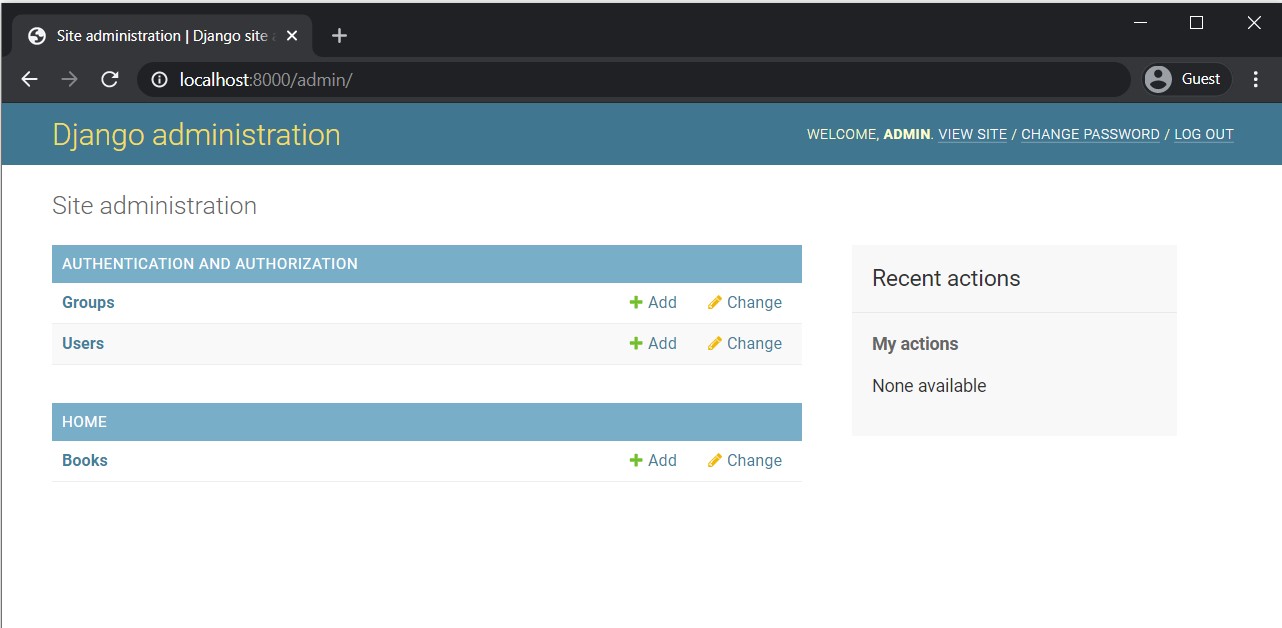Open the Books model list

85,461
